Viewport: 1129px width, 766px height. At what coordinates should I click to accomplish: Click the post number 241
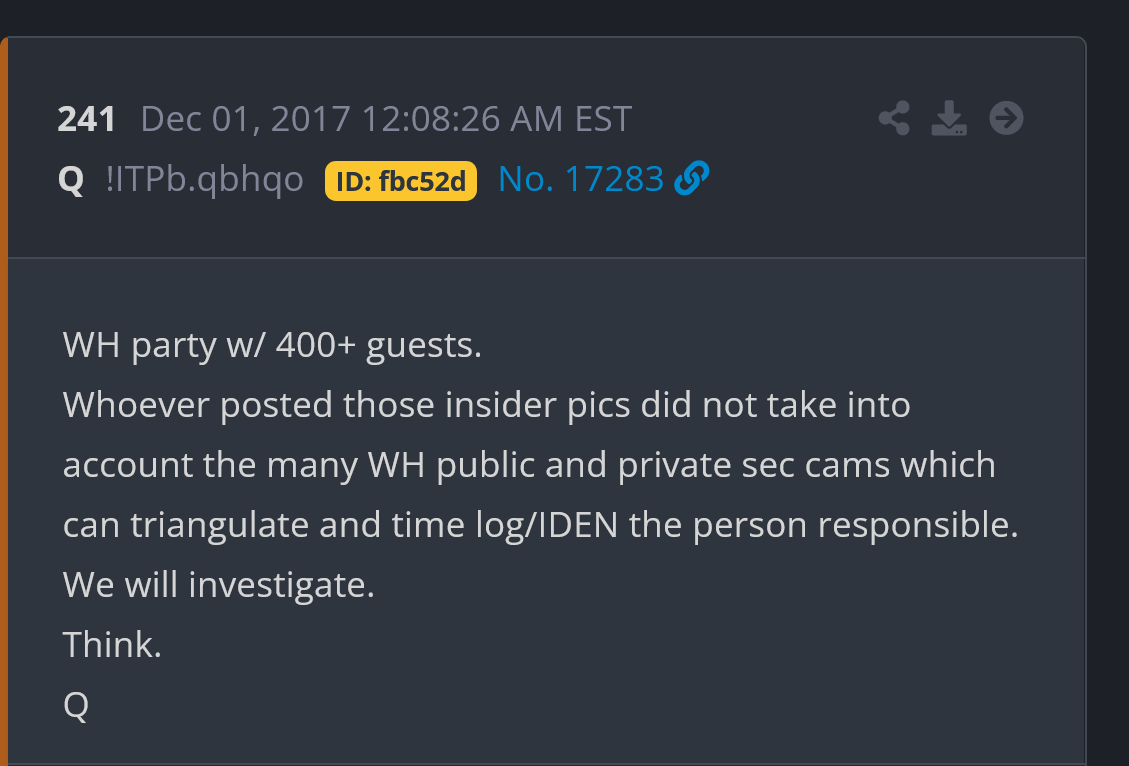87,119
